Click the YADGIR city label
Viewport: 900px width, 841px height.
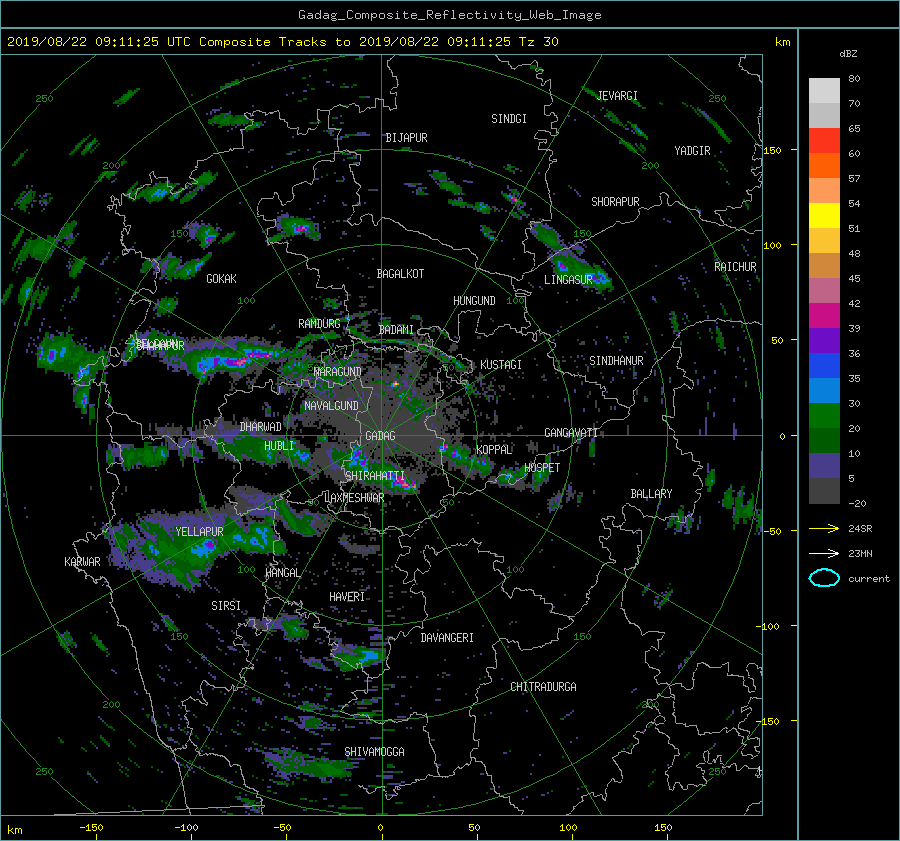(692, 151)
